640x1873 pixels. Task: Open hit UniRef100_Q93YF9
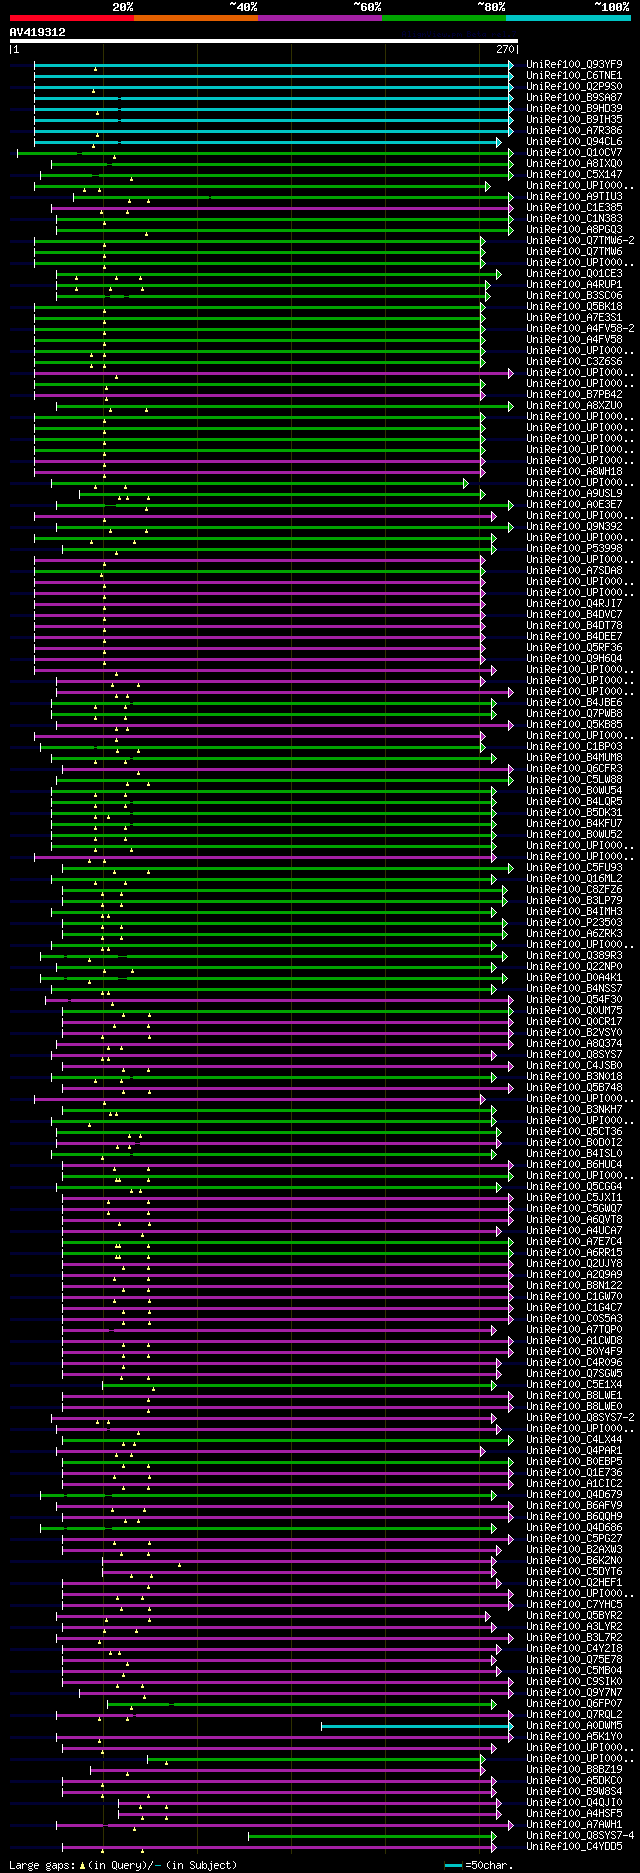pos(574,64)
